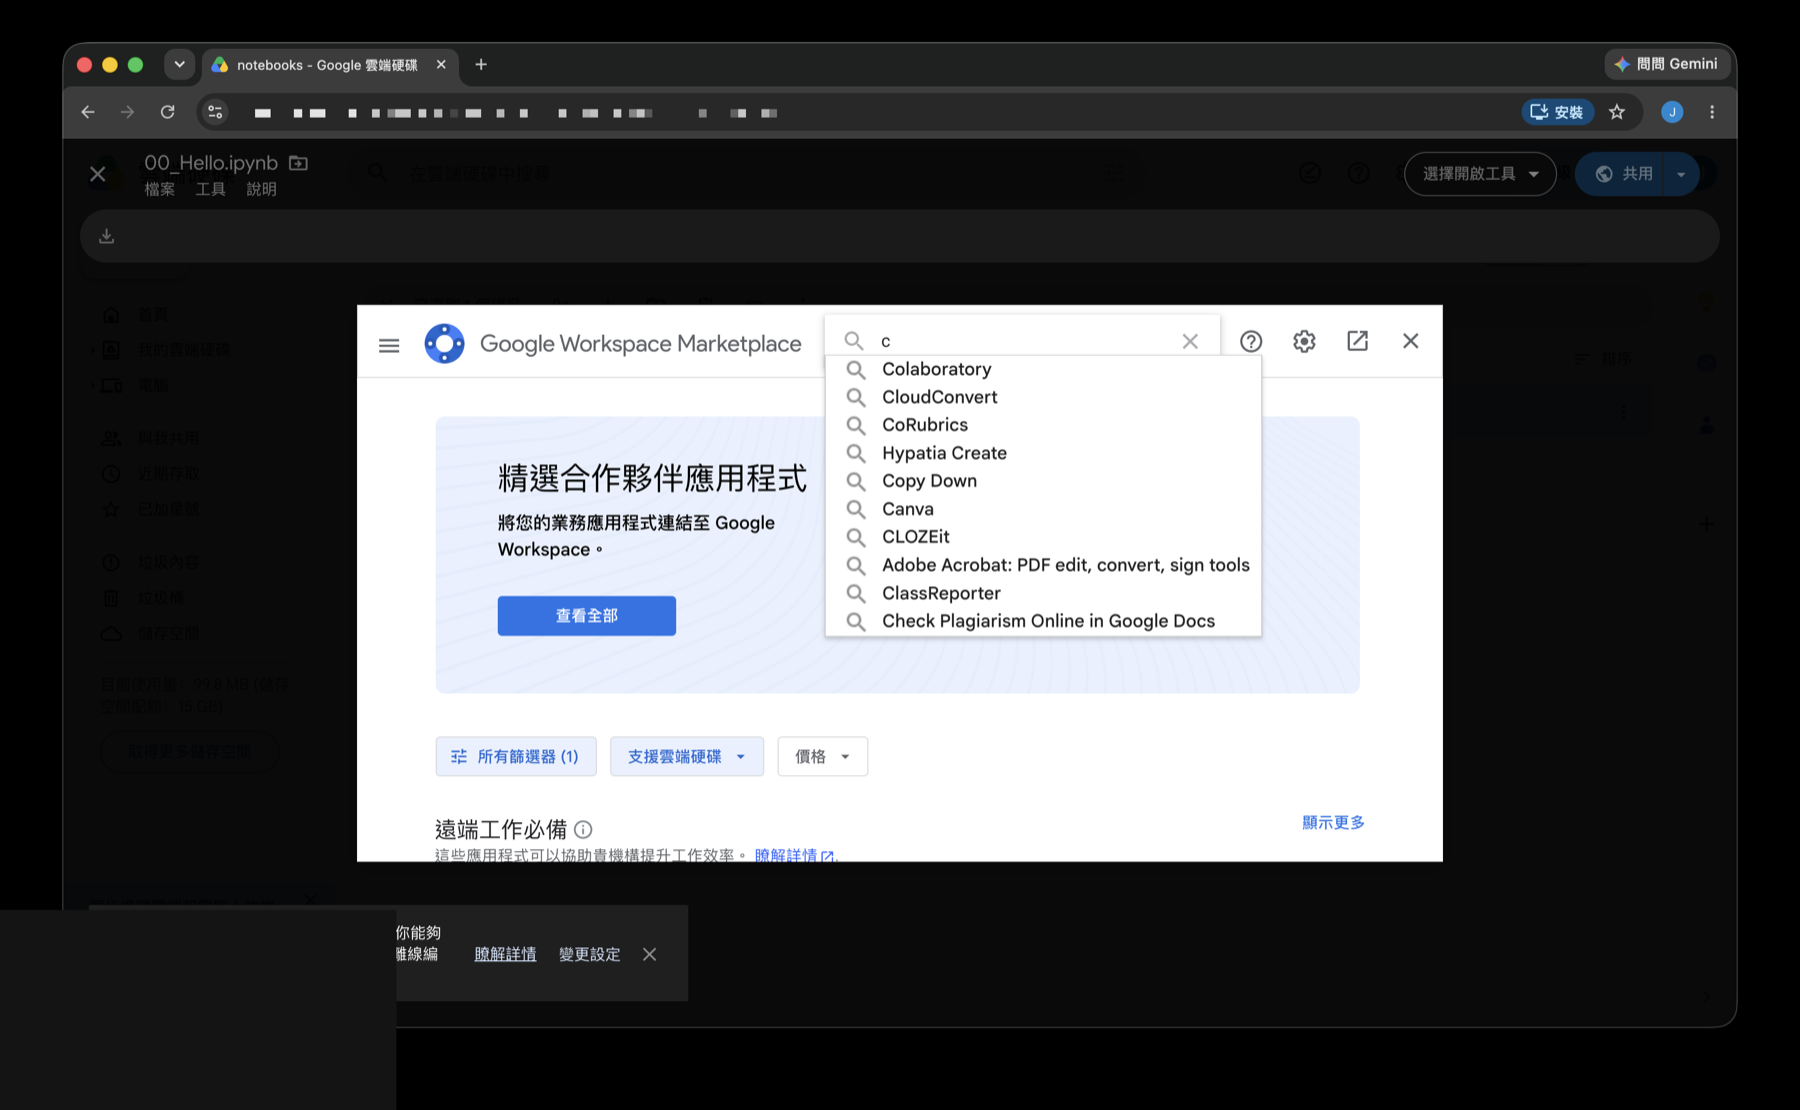Click the Google Workspace Marketplace logo

pyautogui.click(x=444, y=344)
